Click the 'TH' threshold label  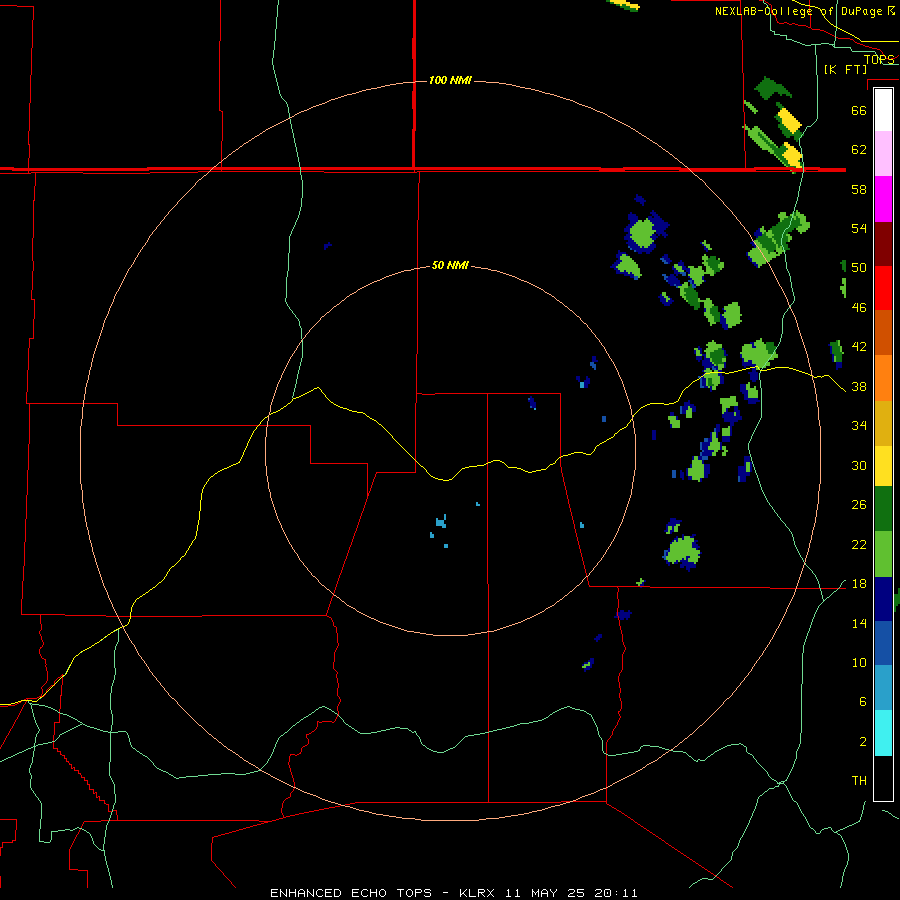pos(859,781)
